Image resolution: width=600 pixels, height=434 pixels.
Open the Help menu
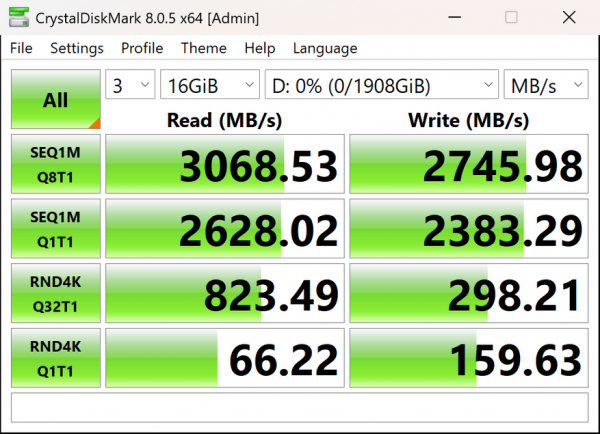coord(260,48)
